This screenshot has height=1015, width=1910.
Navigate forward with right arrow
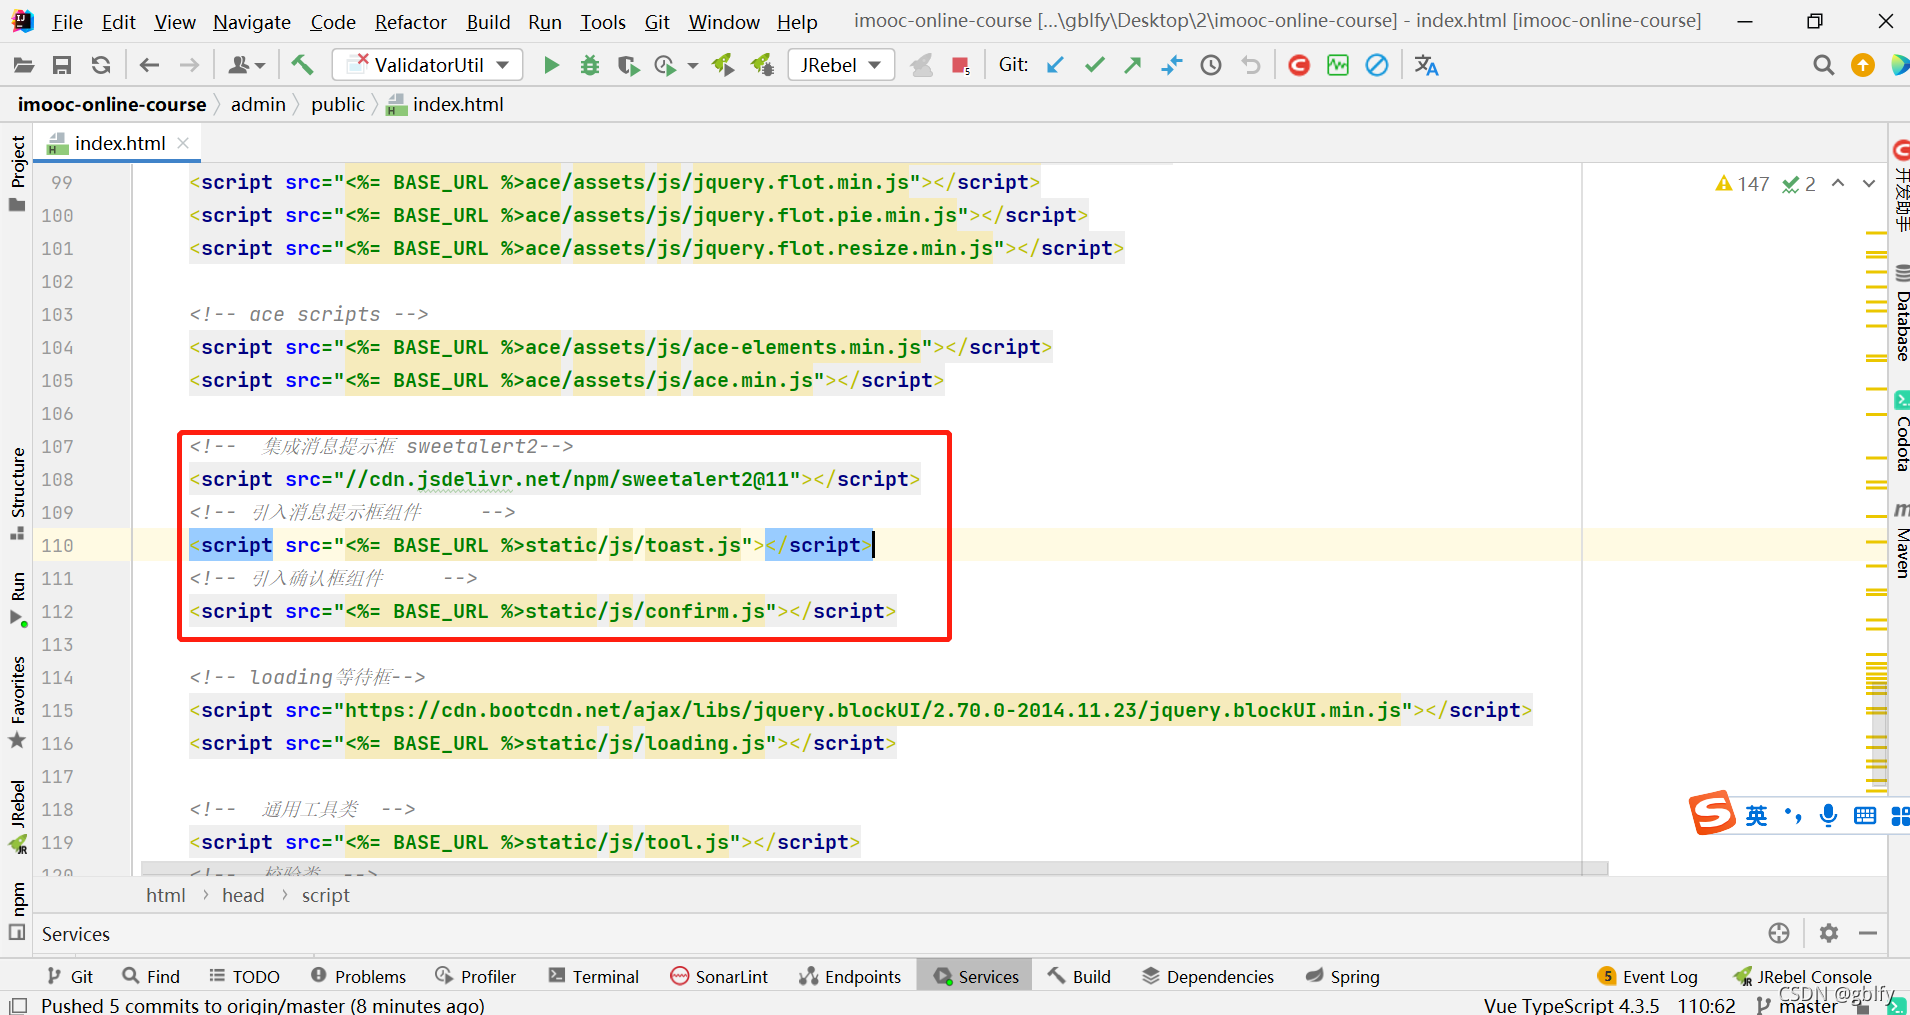(x=189, y=65)
